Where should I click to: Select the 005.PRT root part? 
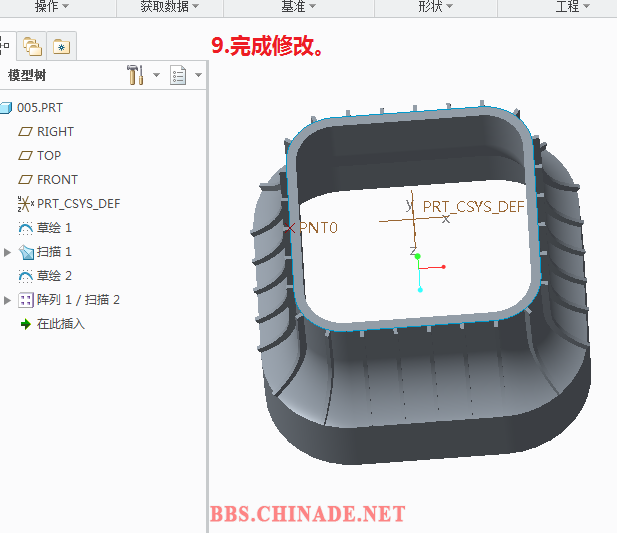pos(40,107)
